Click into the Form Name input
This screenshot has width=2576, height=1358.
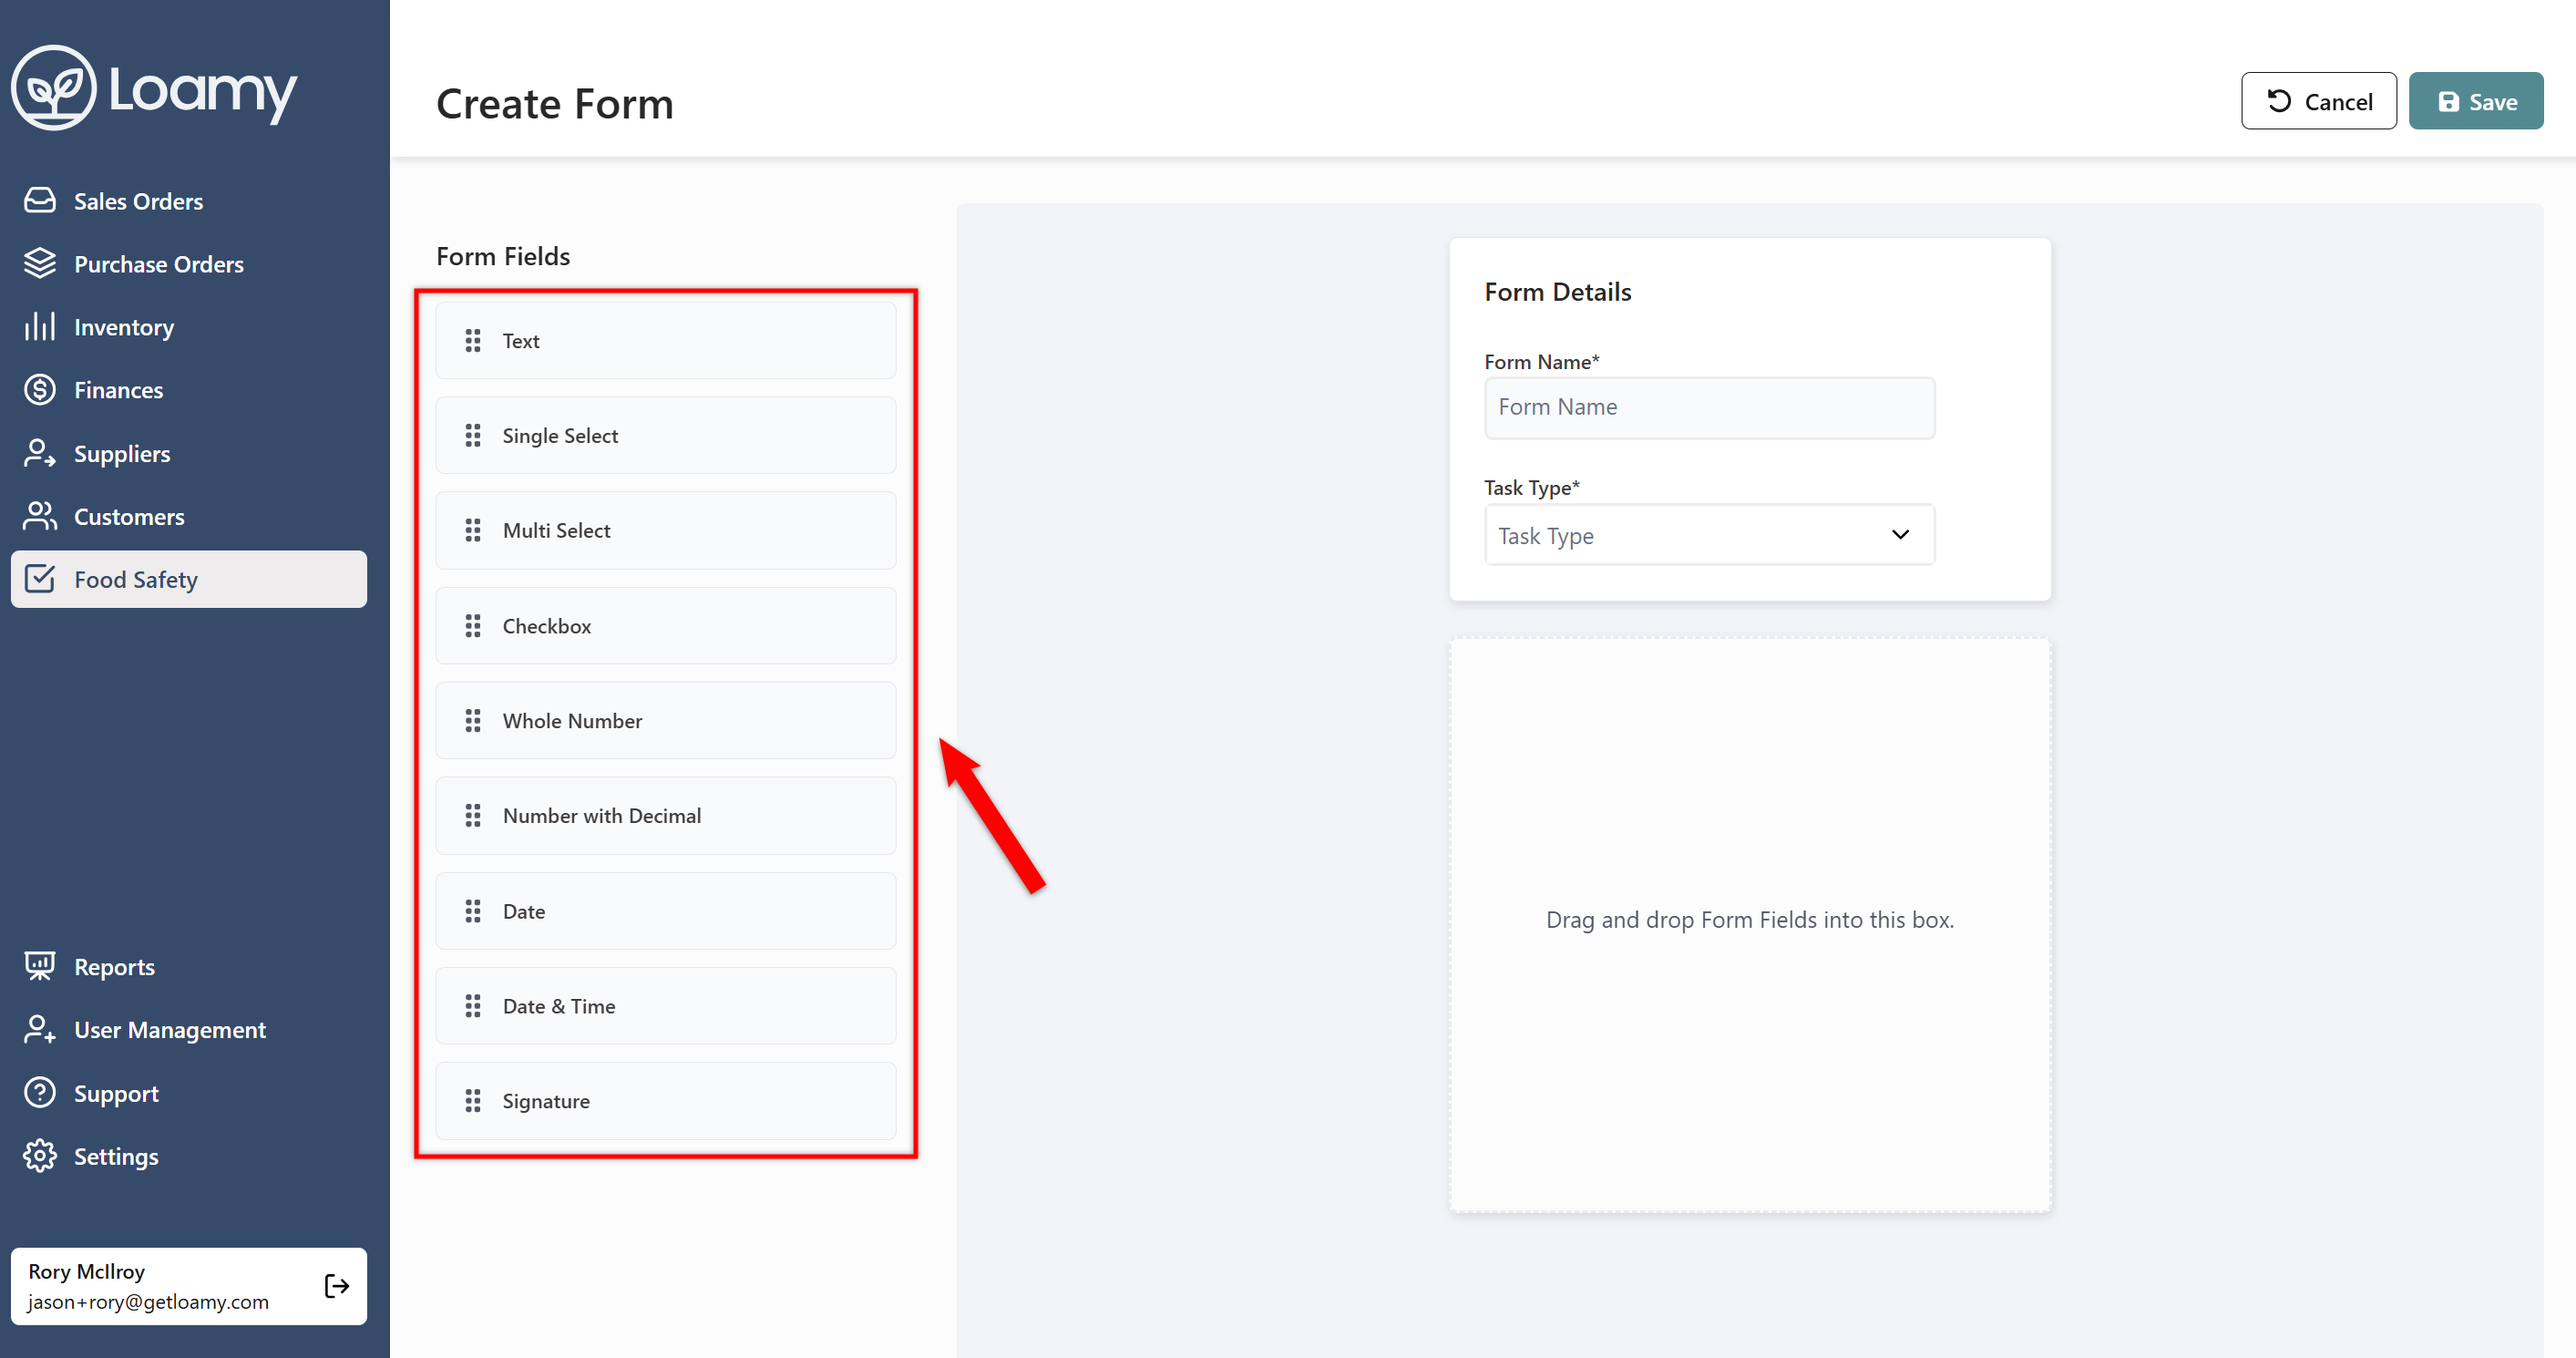(x=1709, y=407)
